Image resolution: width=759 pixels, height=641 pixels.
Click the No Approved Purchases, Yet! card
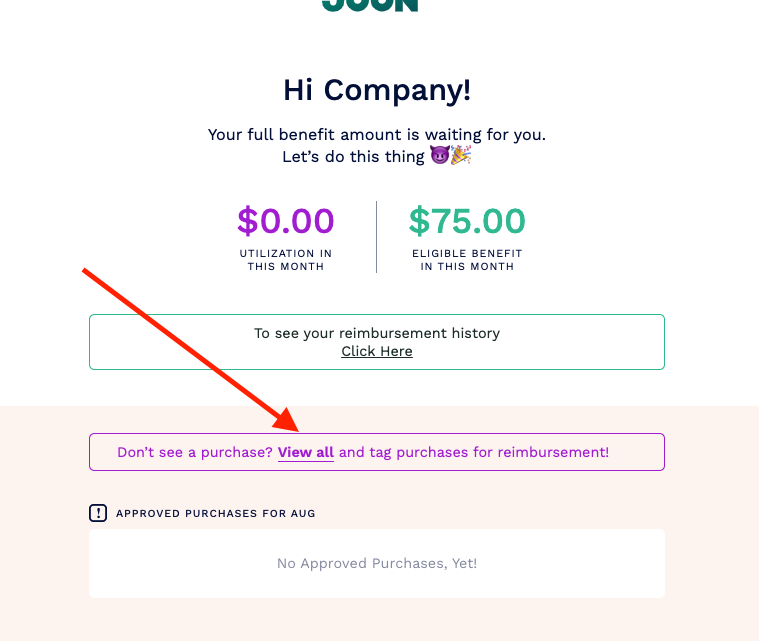377,563
